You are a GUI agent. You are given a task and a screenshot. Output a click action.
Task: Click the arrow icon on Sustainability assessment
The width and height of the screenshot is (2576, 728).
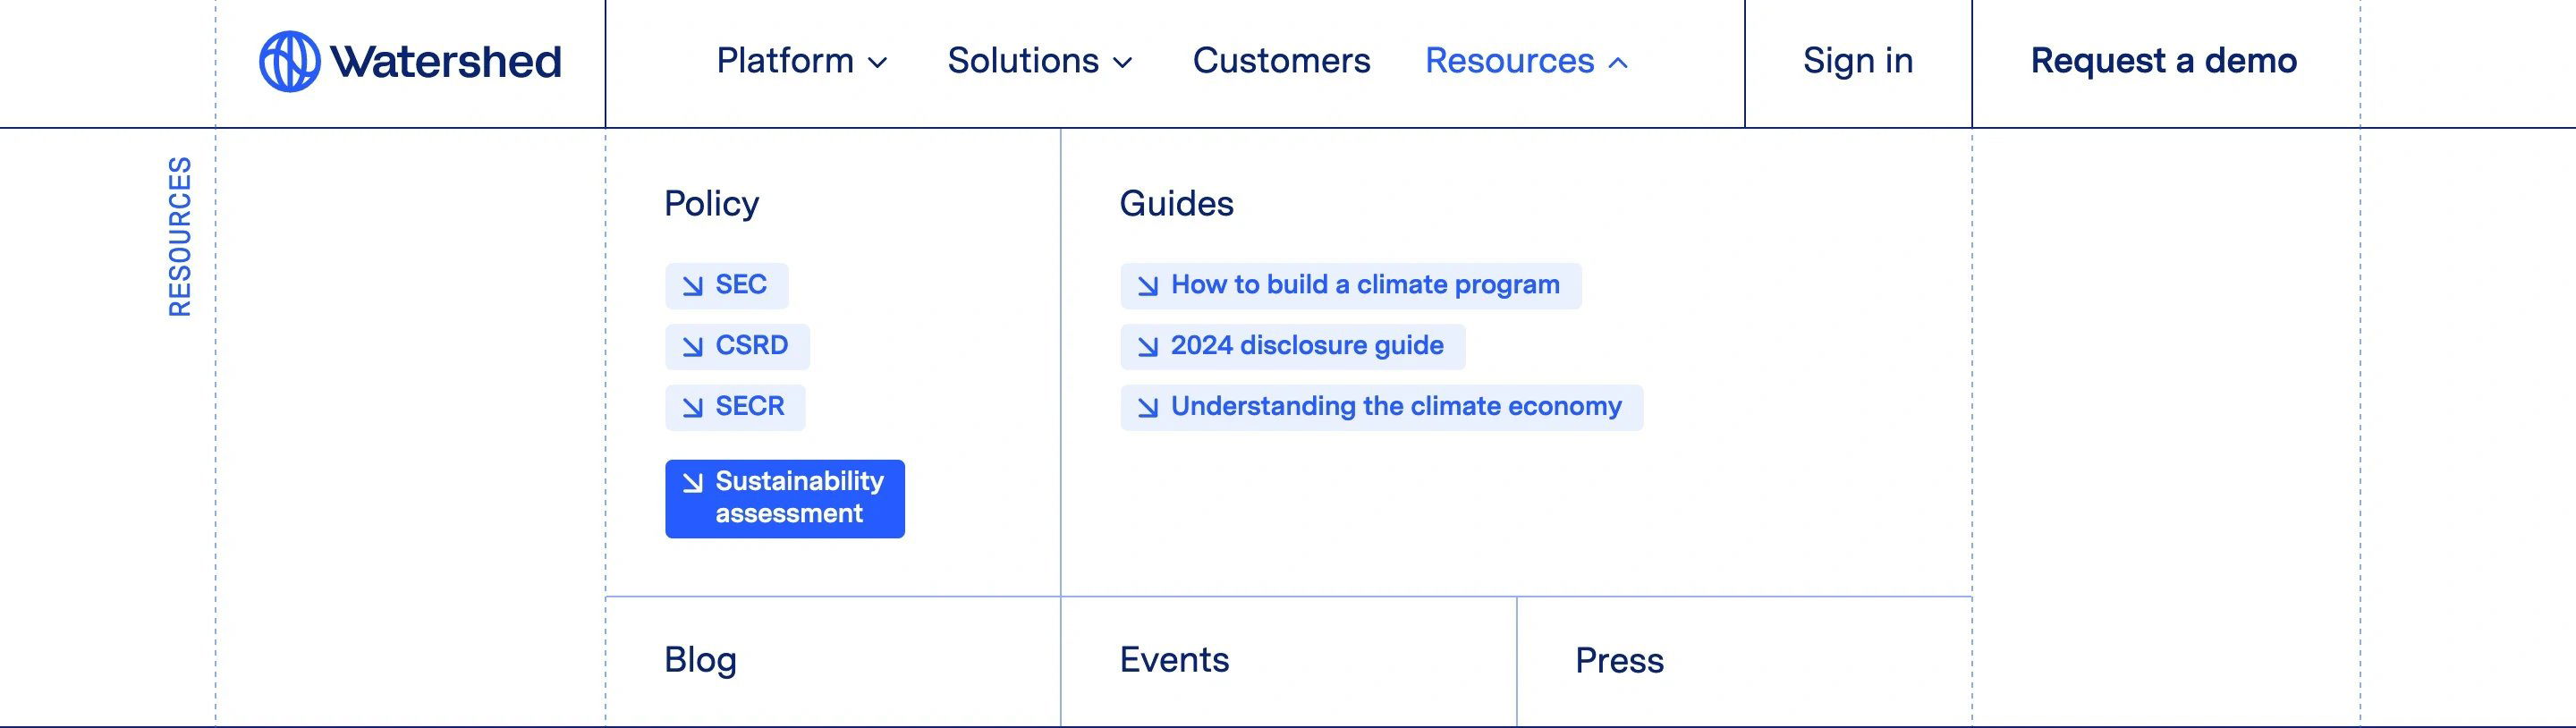click(692, 483)
